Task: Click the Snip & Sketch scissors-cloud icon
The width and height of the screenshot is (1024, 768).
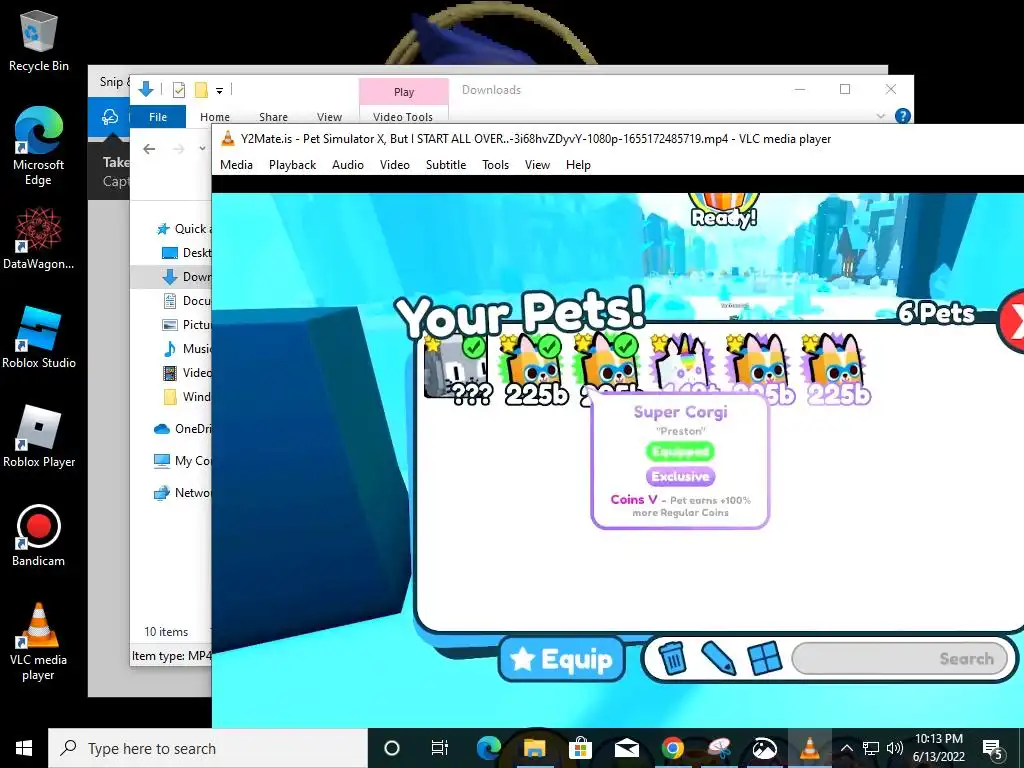Action: [x=110, y=117]
